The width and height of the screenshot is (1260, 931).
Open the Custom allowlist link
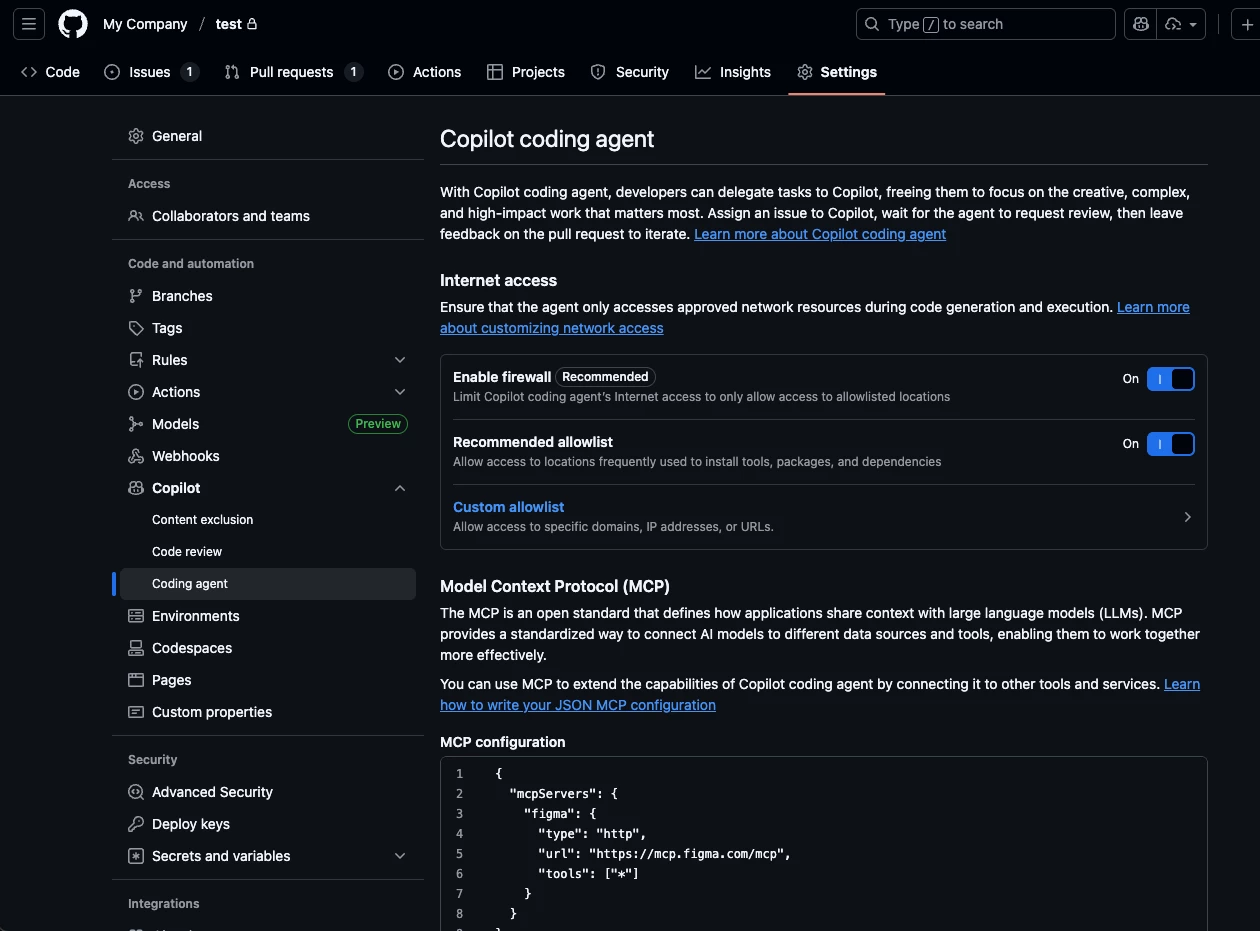click(x=509, y=507)
